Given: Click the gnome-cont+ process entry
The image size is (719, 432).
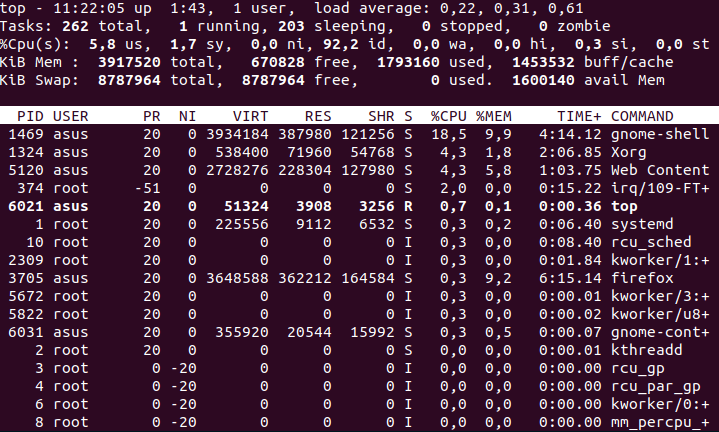Looking at the screenshot, I should [x=359, y=332].
